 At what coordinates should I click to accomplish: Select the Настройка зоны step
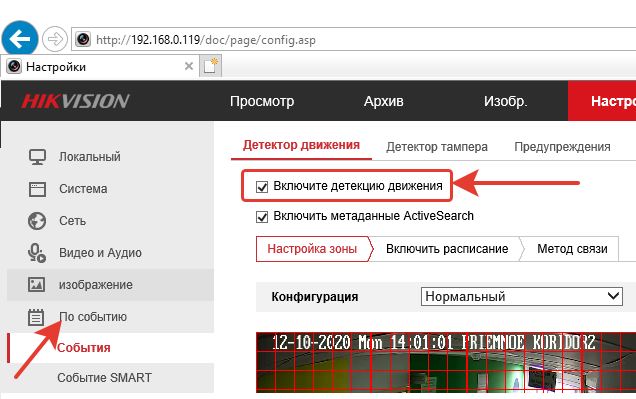point(312,249)
